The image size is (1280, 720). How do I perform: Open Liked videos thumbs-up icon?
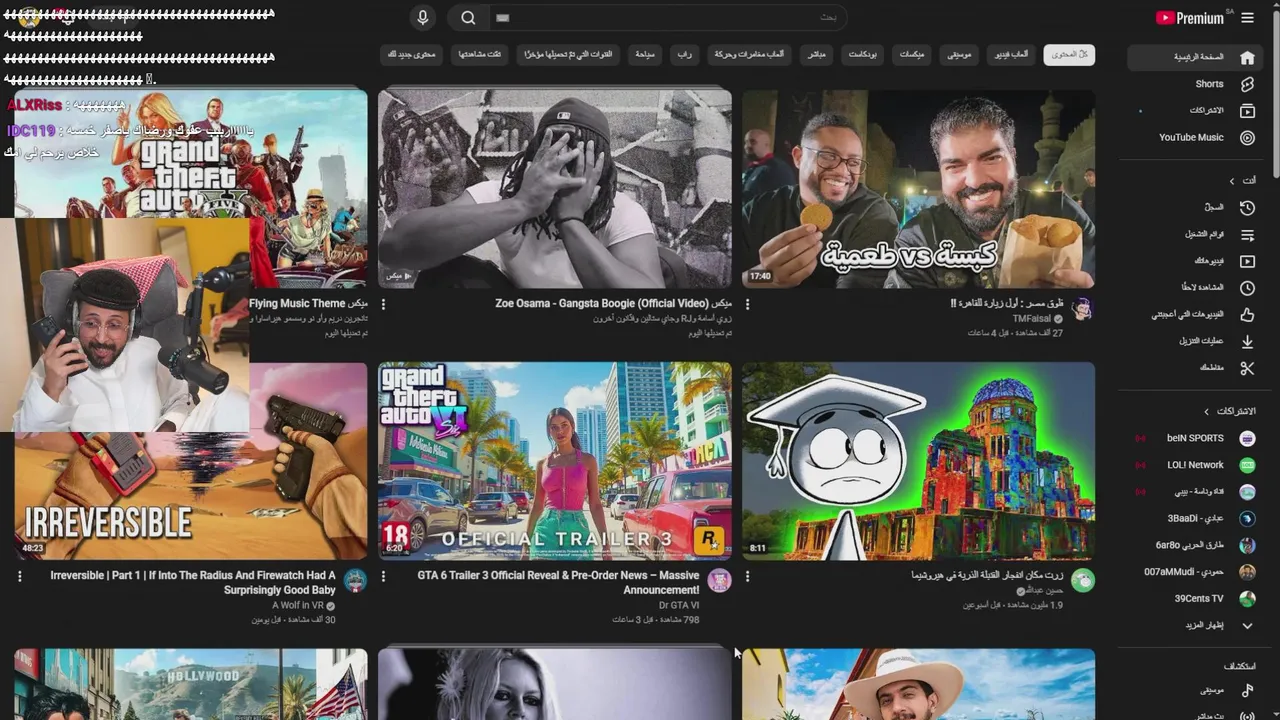tap(1247, 315)
